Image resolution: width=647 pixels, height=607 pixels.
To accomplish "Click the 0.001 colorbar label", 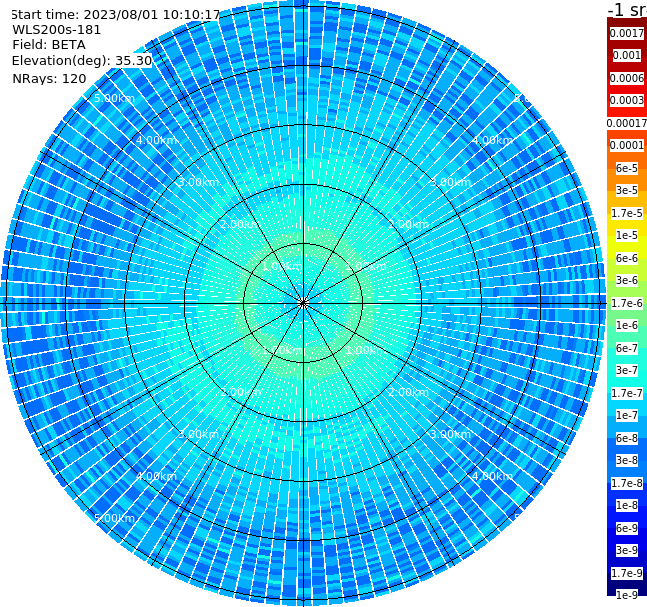I will click(x=627, y=55).
